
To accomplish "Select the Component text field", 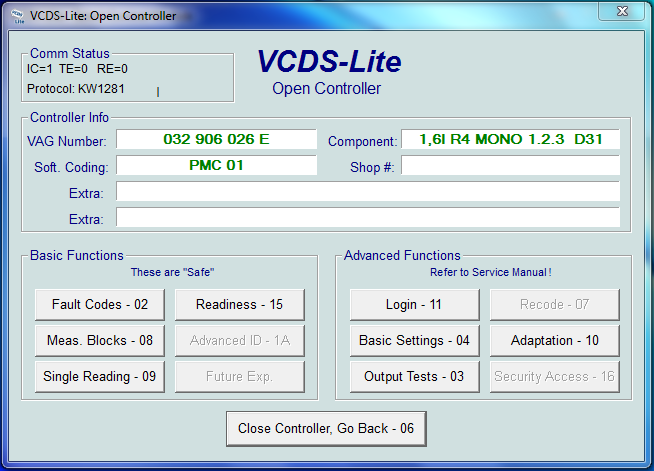I will (x=510, y=140).
